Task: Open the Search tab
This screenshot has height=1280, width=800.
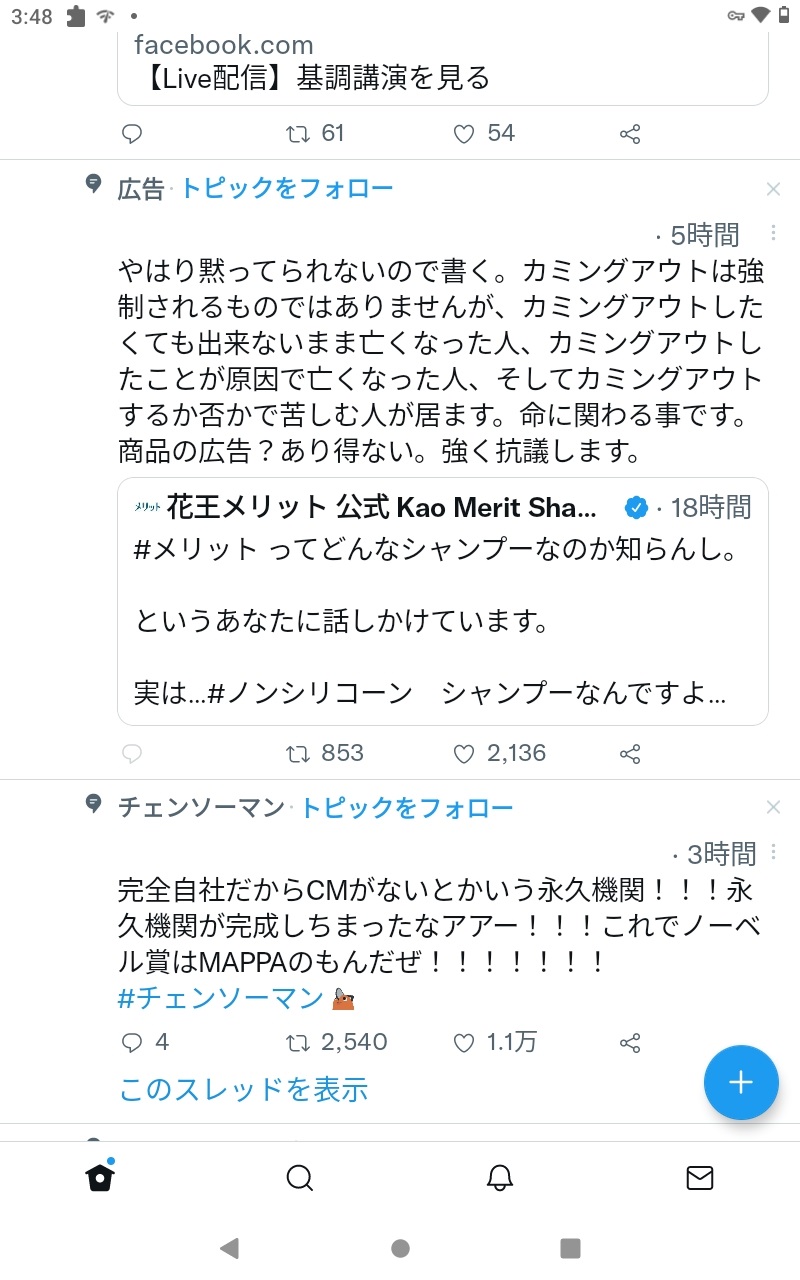Action: [x=300, y=1178]
